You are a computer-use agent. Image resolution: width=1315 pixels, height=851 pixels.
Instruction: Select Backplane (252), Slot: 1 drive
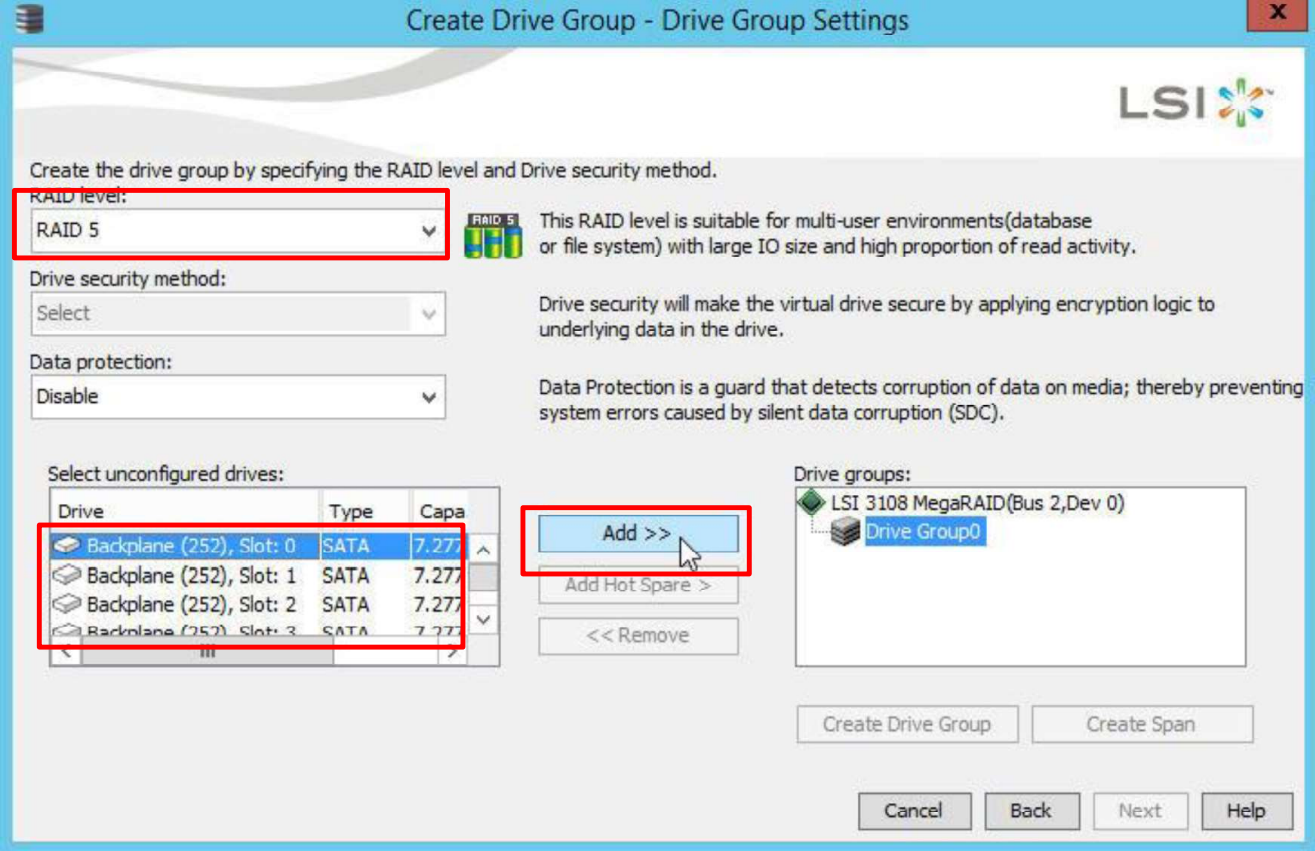point(191,575)
